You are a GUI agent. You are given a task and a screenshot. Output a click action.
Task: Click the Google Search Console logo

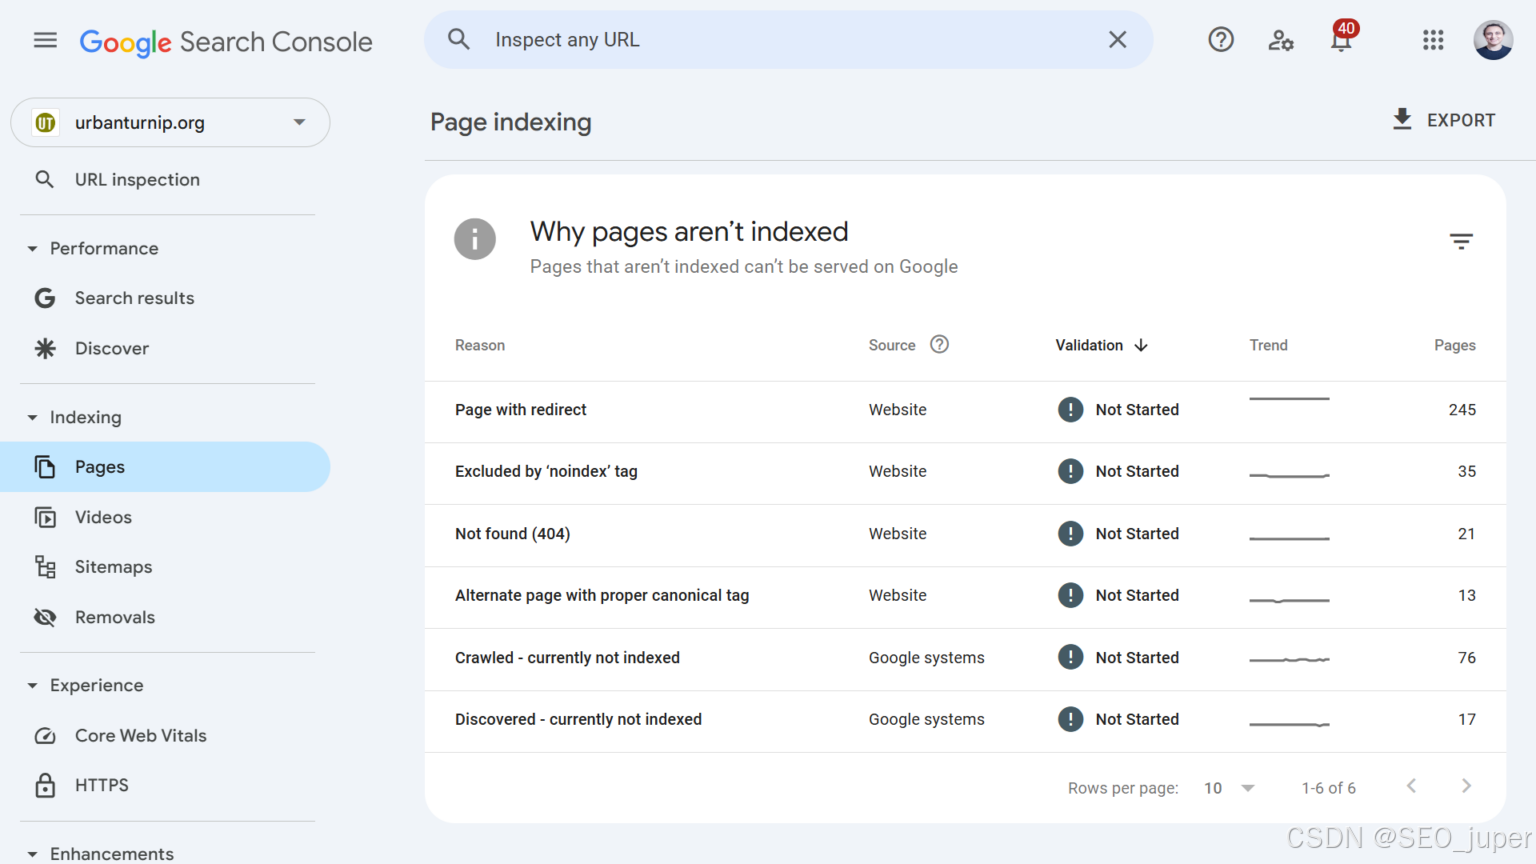click(x=226, y=42)
